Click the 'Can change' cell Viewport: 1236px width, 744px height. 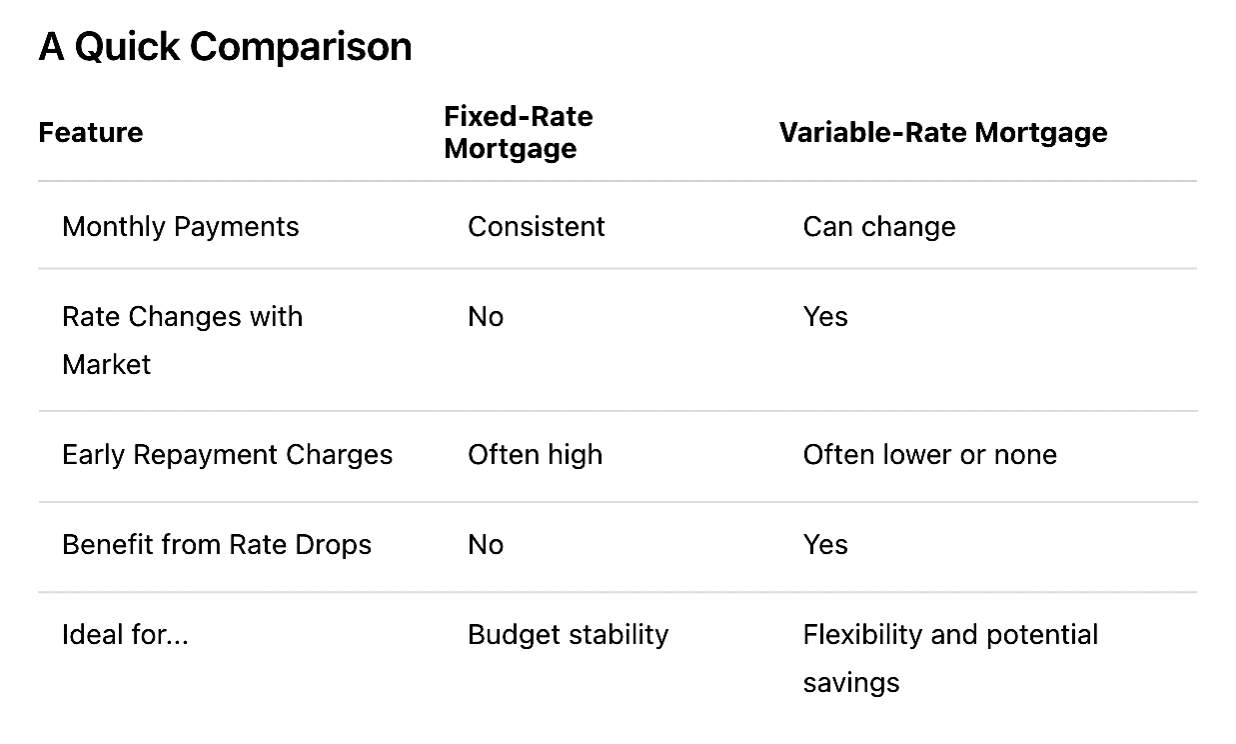tap(879, 227)
